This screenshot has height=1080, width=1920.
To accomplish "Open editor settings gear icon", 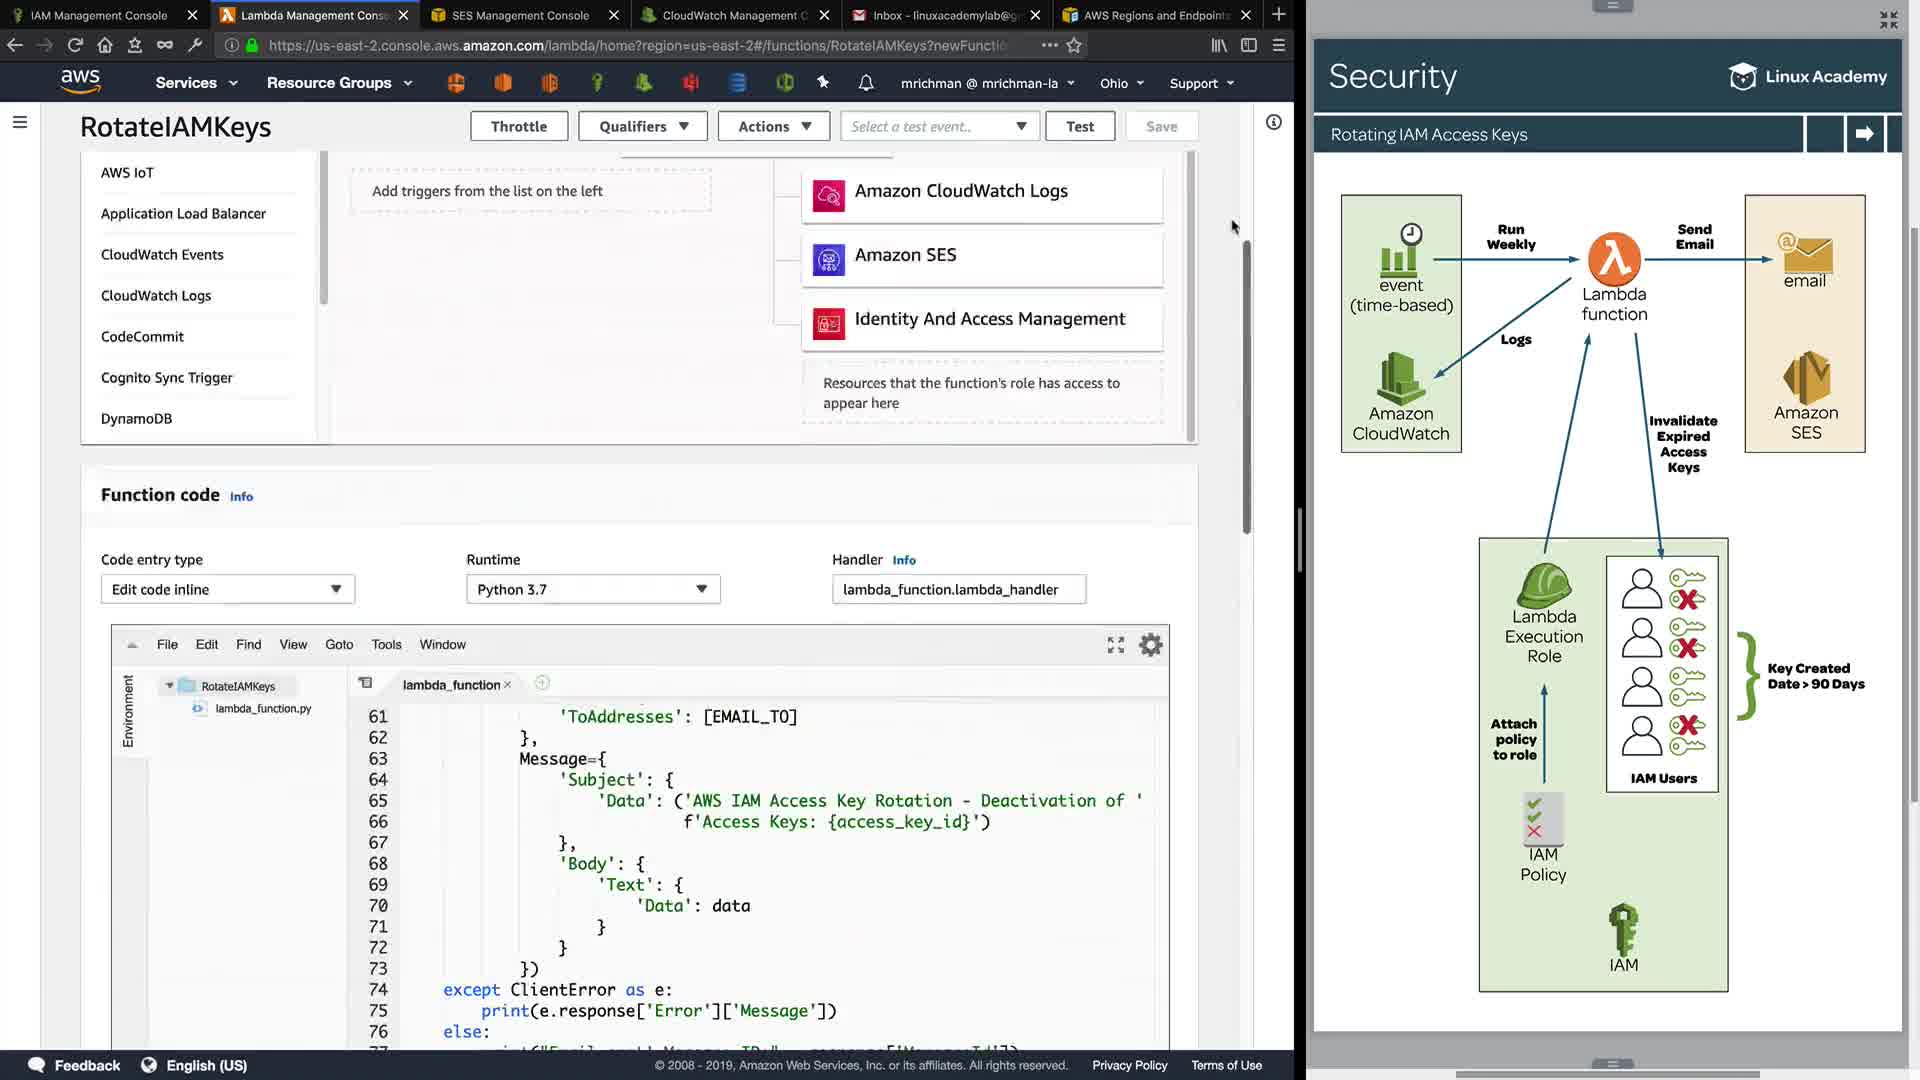I will [x=1151, y=645].
